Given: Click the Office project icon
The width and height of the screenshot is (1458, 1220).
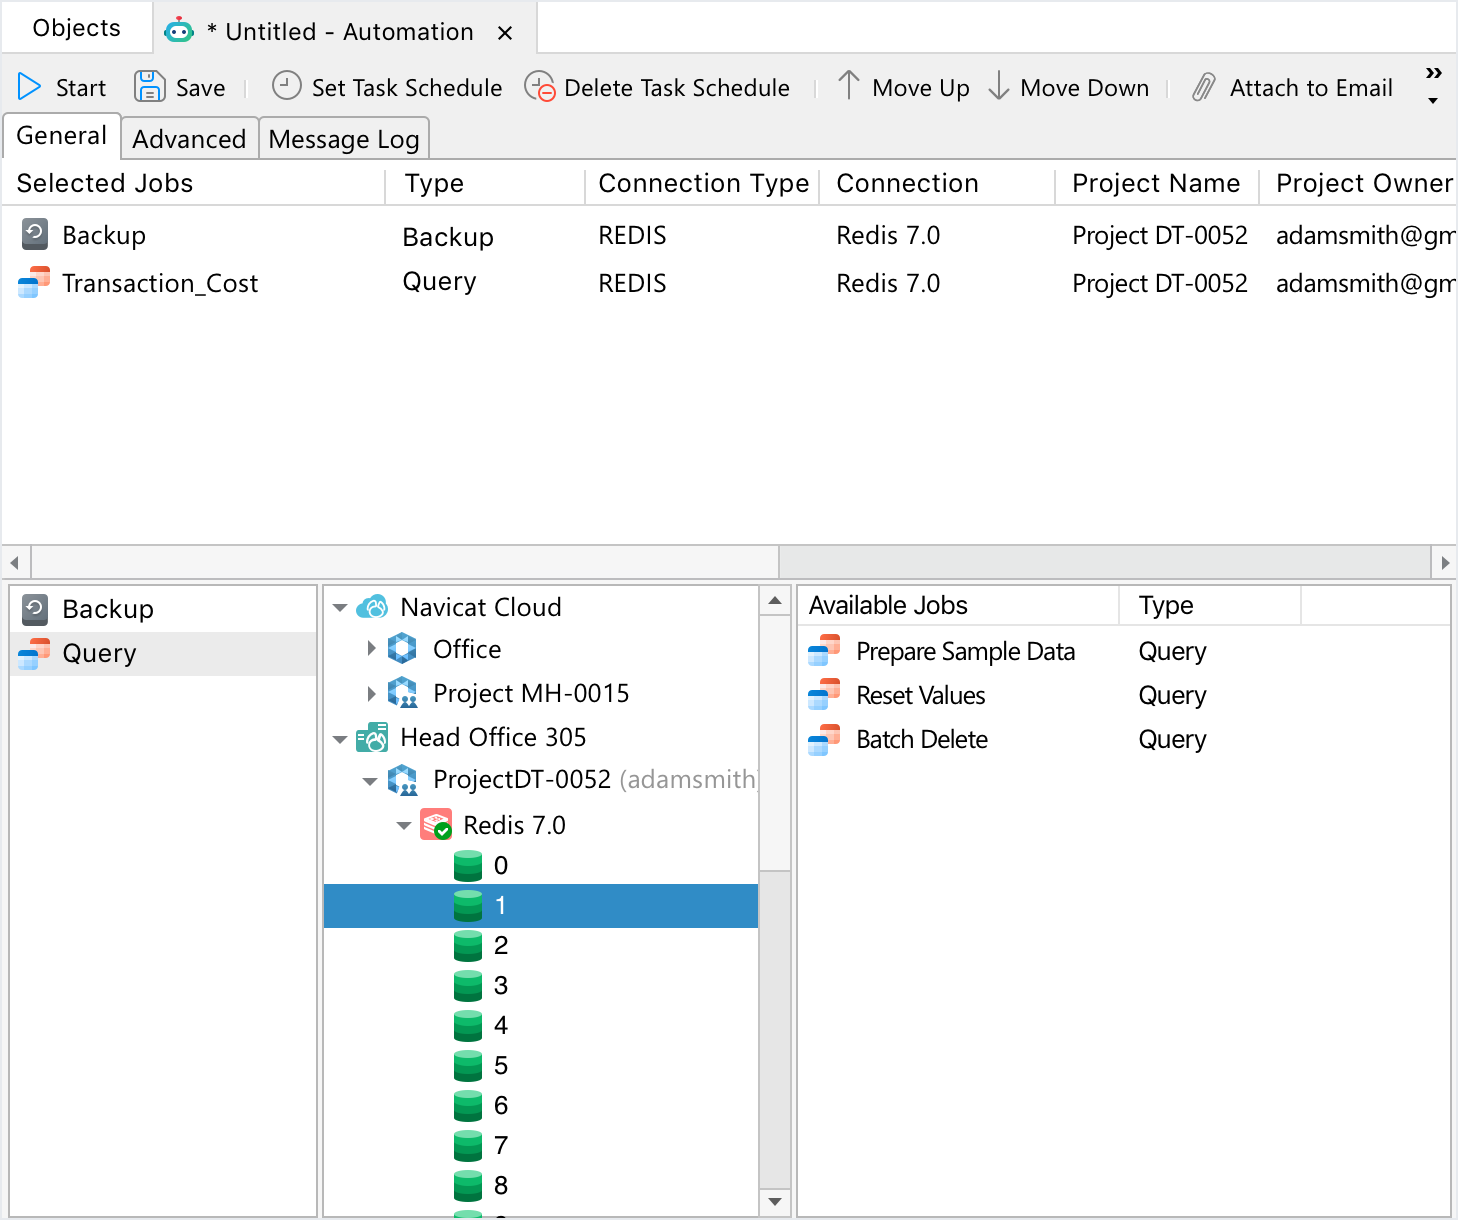Looking at the screenshot, I should (402, 648).
